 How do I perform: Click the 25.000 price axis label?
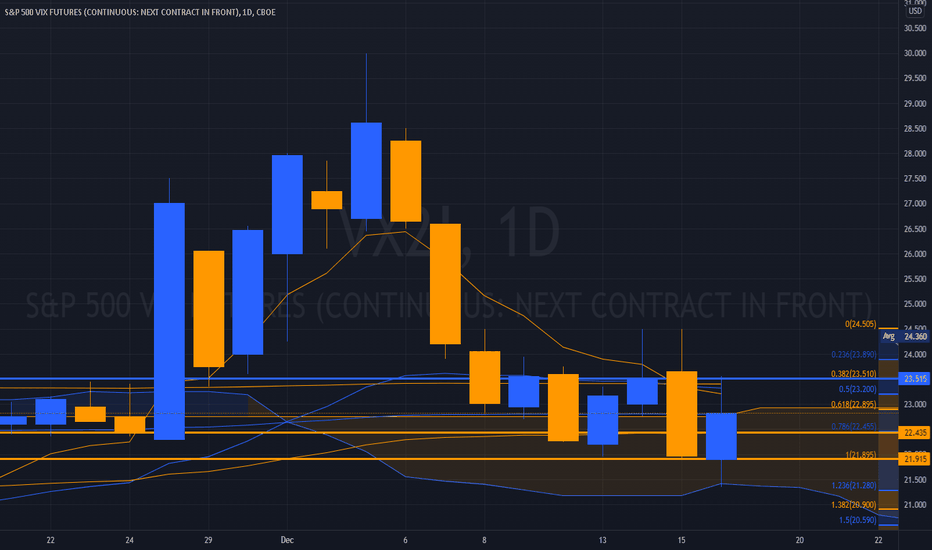click(x=915, y=304)
